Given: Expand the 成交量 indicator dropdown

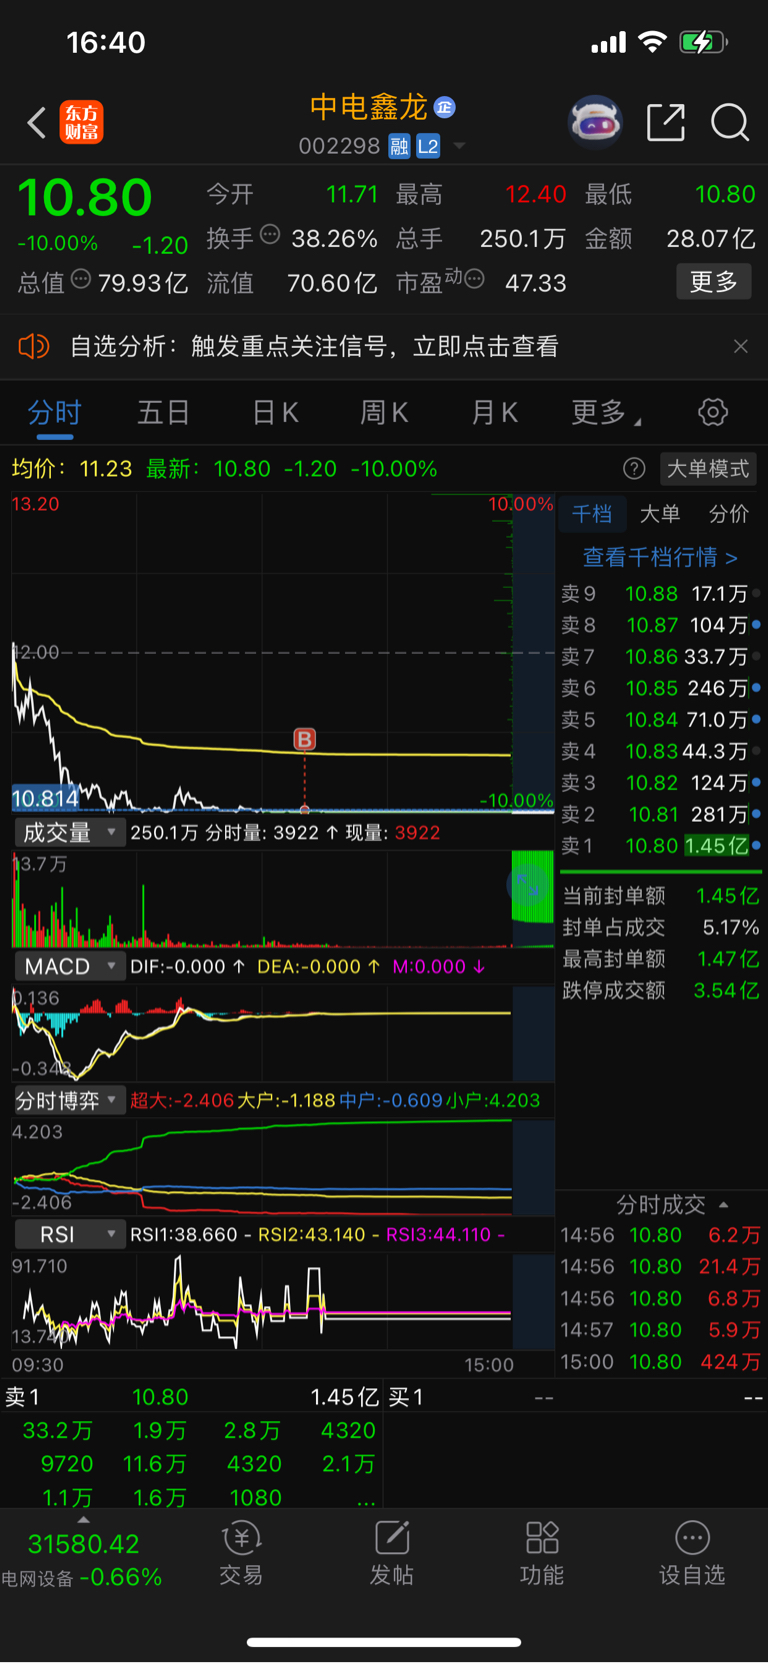Looking at the screenshot, I should pos(68,832).
